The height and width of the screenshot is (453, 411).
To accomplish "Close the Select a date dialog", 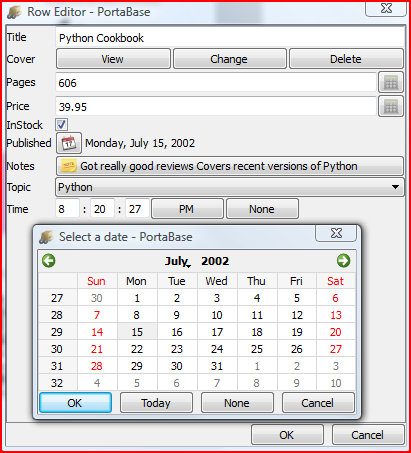I will [x=336, y=233].
